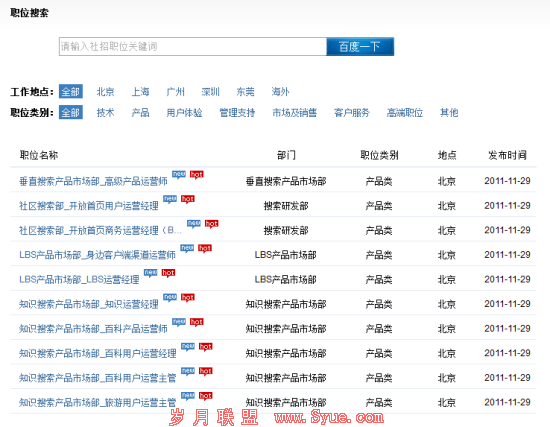Image resolution: width=550 pixels, height=427 pixels.
Task: Click the new badge on 身边客户端渠道运营师 row
Action: pos(187,248)
